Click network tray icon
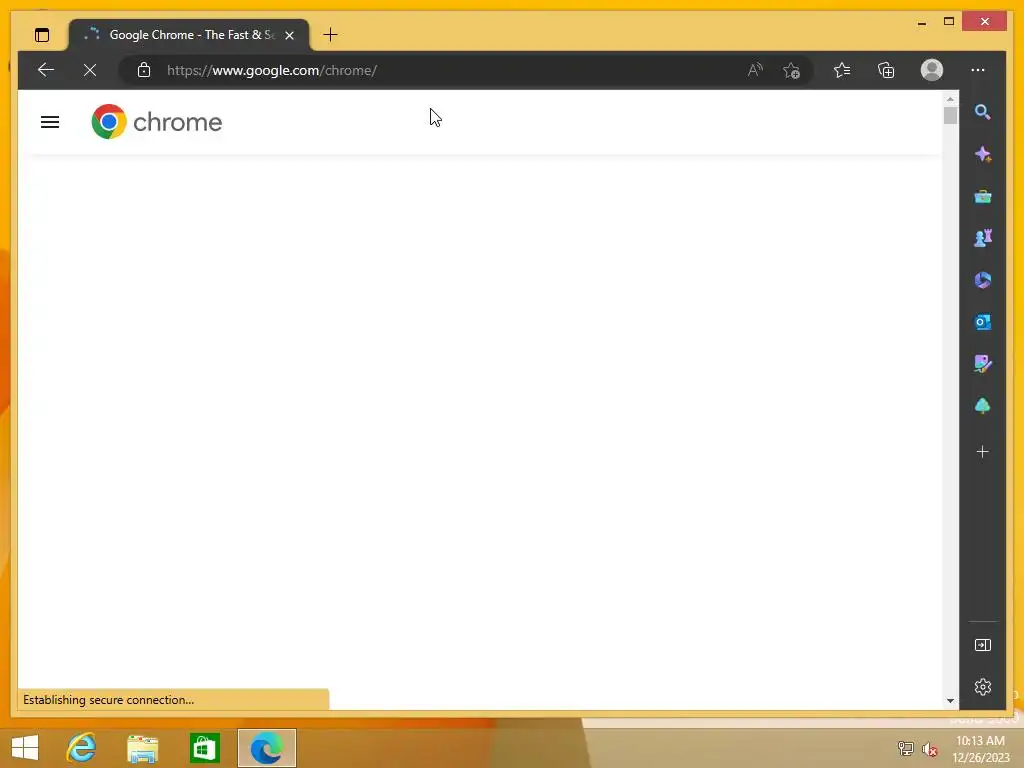 pos(906,749)
